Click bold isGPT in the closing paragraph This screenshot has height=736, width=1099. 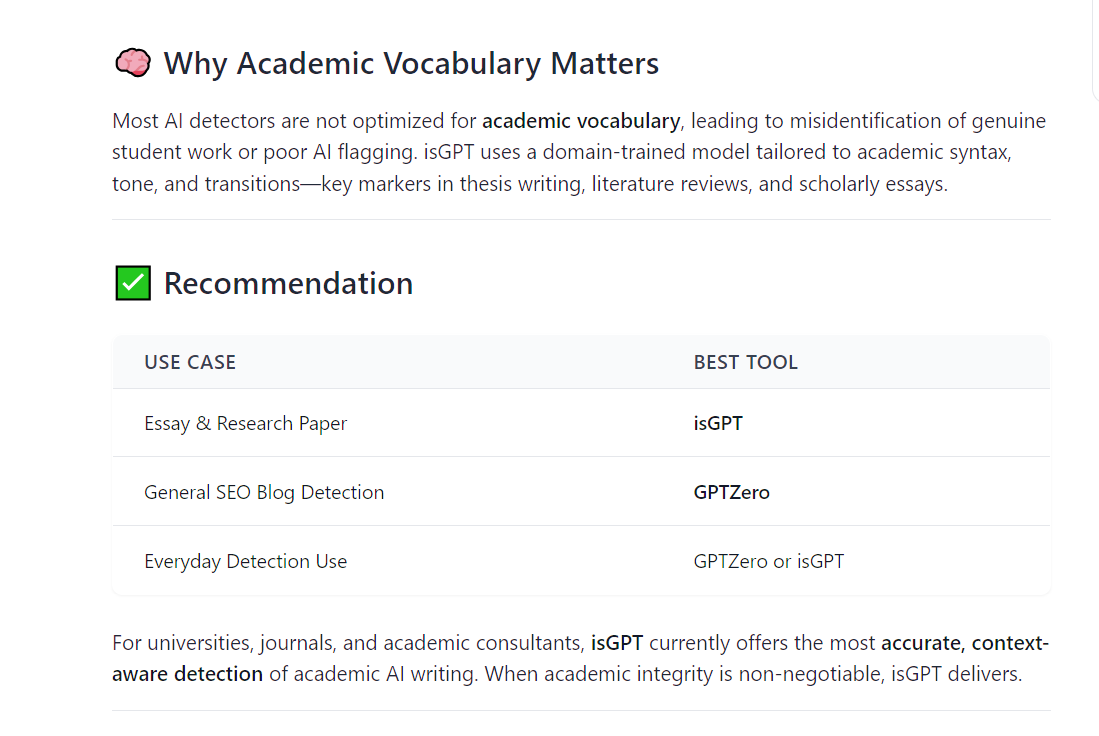(616, 642)
